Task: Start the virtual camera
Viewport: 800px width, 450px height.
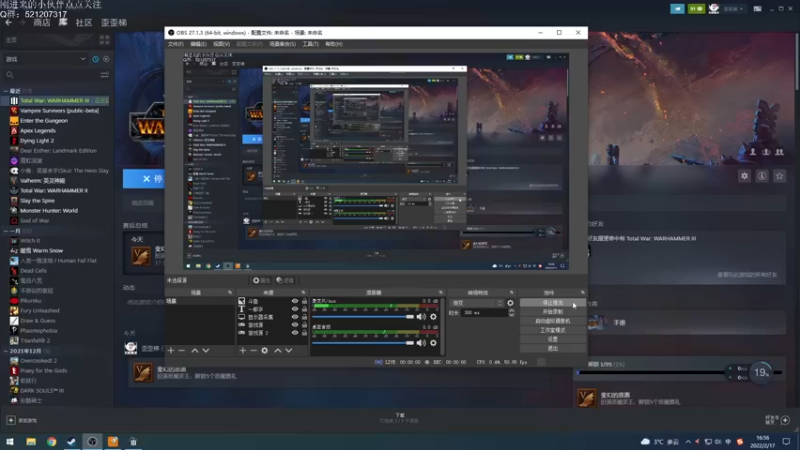Action: [553, 321]
